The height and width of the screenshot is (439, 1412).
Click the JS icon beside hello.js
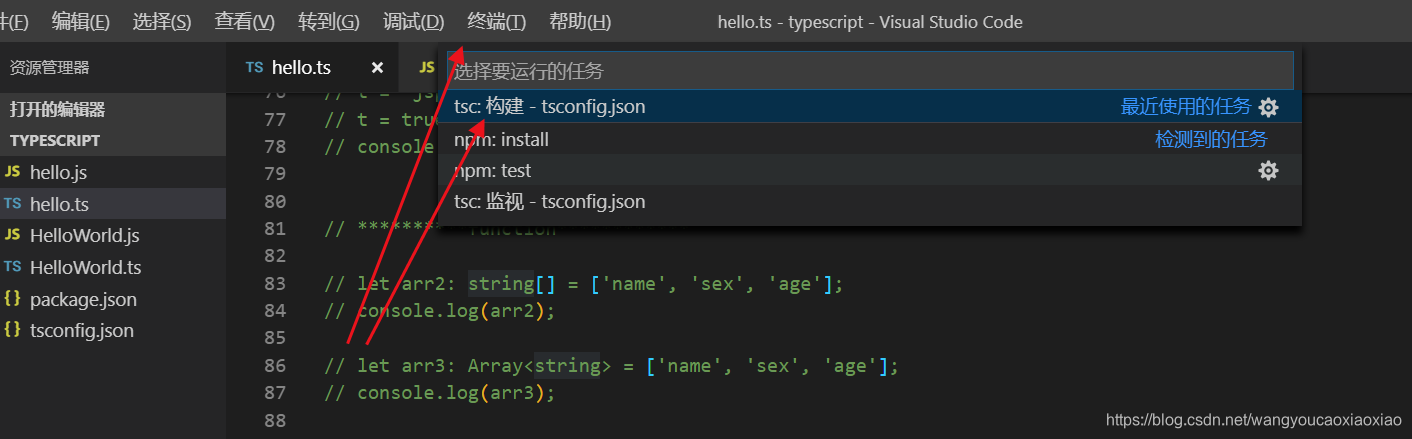pyautogui.click(x=12, y=172)
